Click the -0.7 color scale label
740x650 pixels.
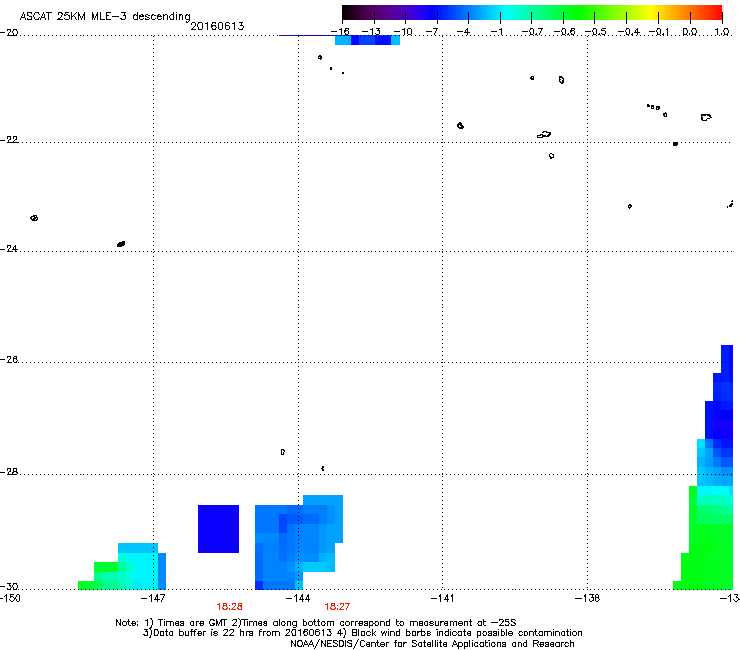[x=532, y=32]
